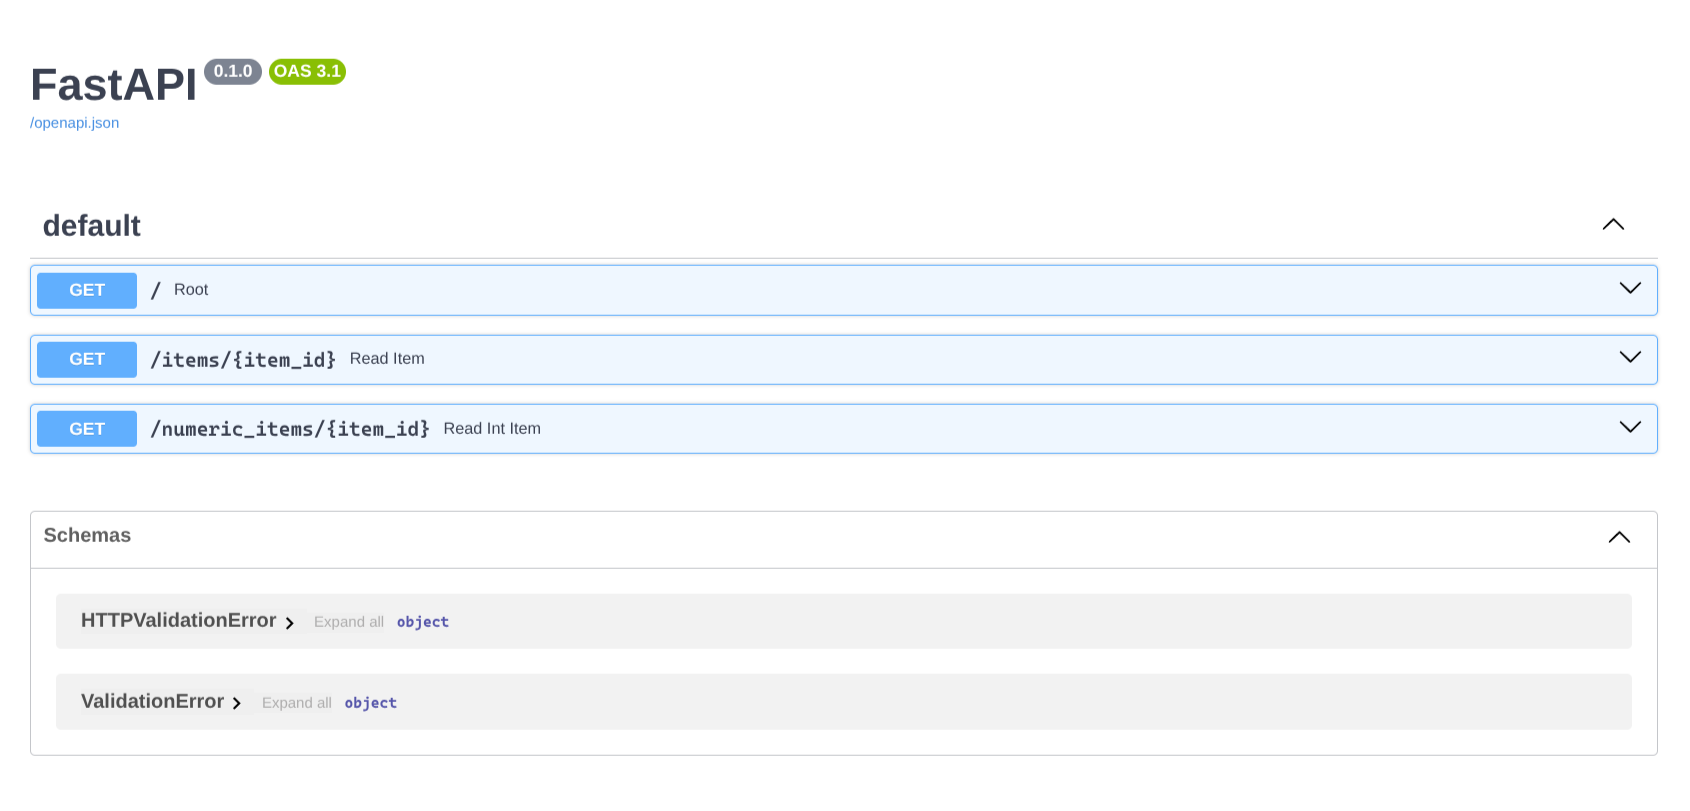Click the GET badge for Read Int Item
The image size is (1690, 811).
point(87,429)
